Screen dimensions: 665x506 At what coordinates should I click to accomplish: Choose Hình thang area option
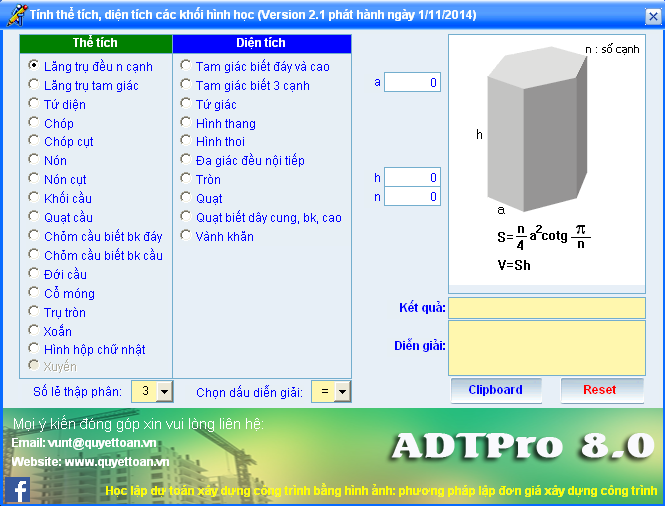coord(187,123)
